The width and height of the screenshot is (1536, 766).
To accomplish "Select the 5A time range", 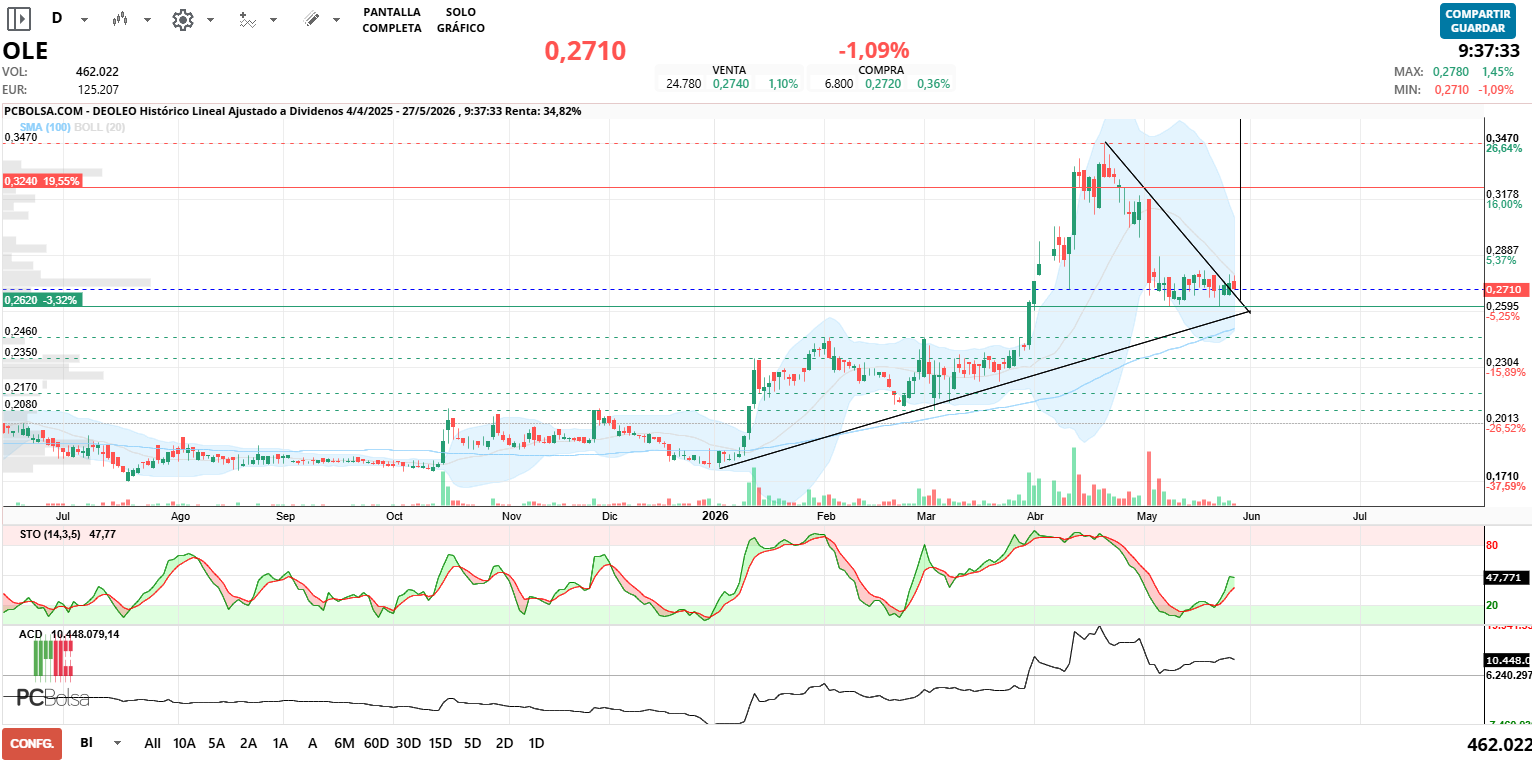I will click(217, 743).
